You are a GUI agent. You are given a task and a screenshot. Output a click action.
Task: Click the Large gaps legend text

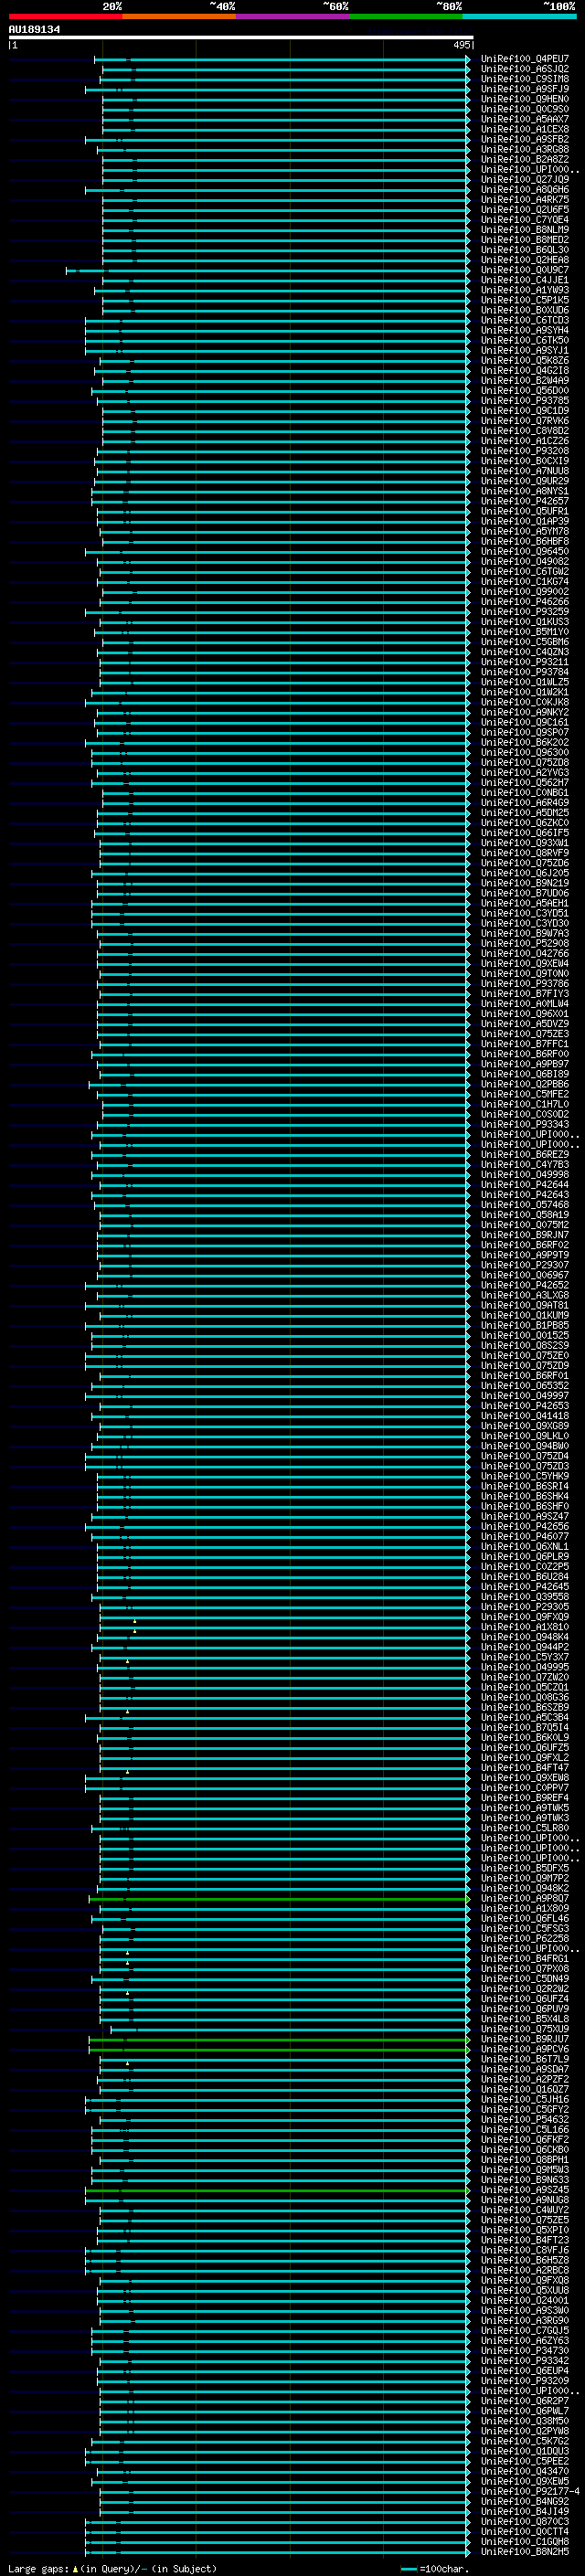[x=112, y=2568]
